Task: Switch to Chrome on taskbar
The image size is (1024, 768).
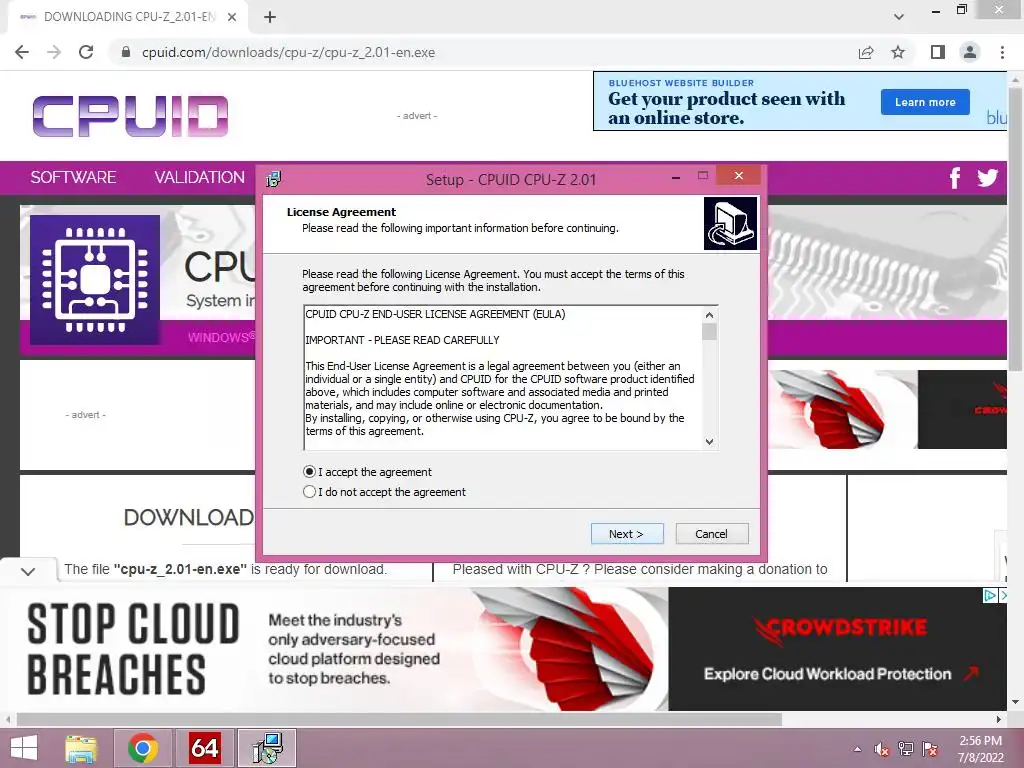Action: [143, 748]
